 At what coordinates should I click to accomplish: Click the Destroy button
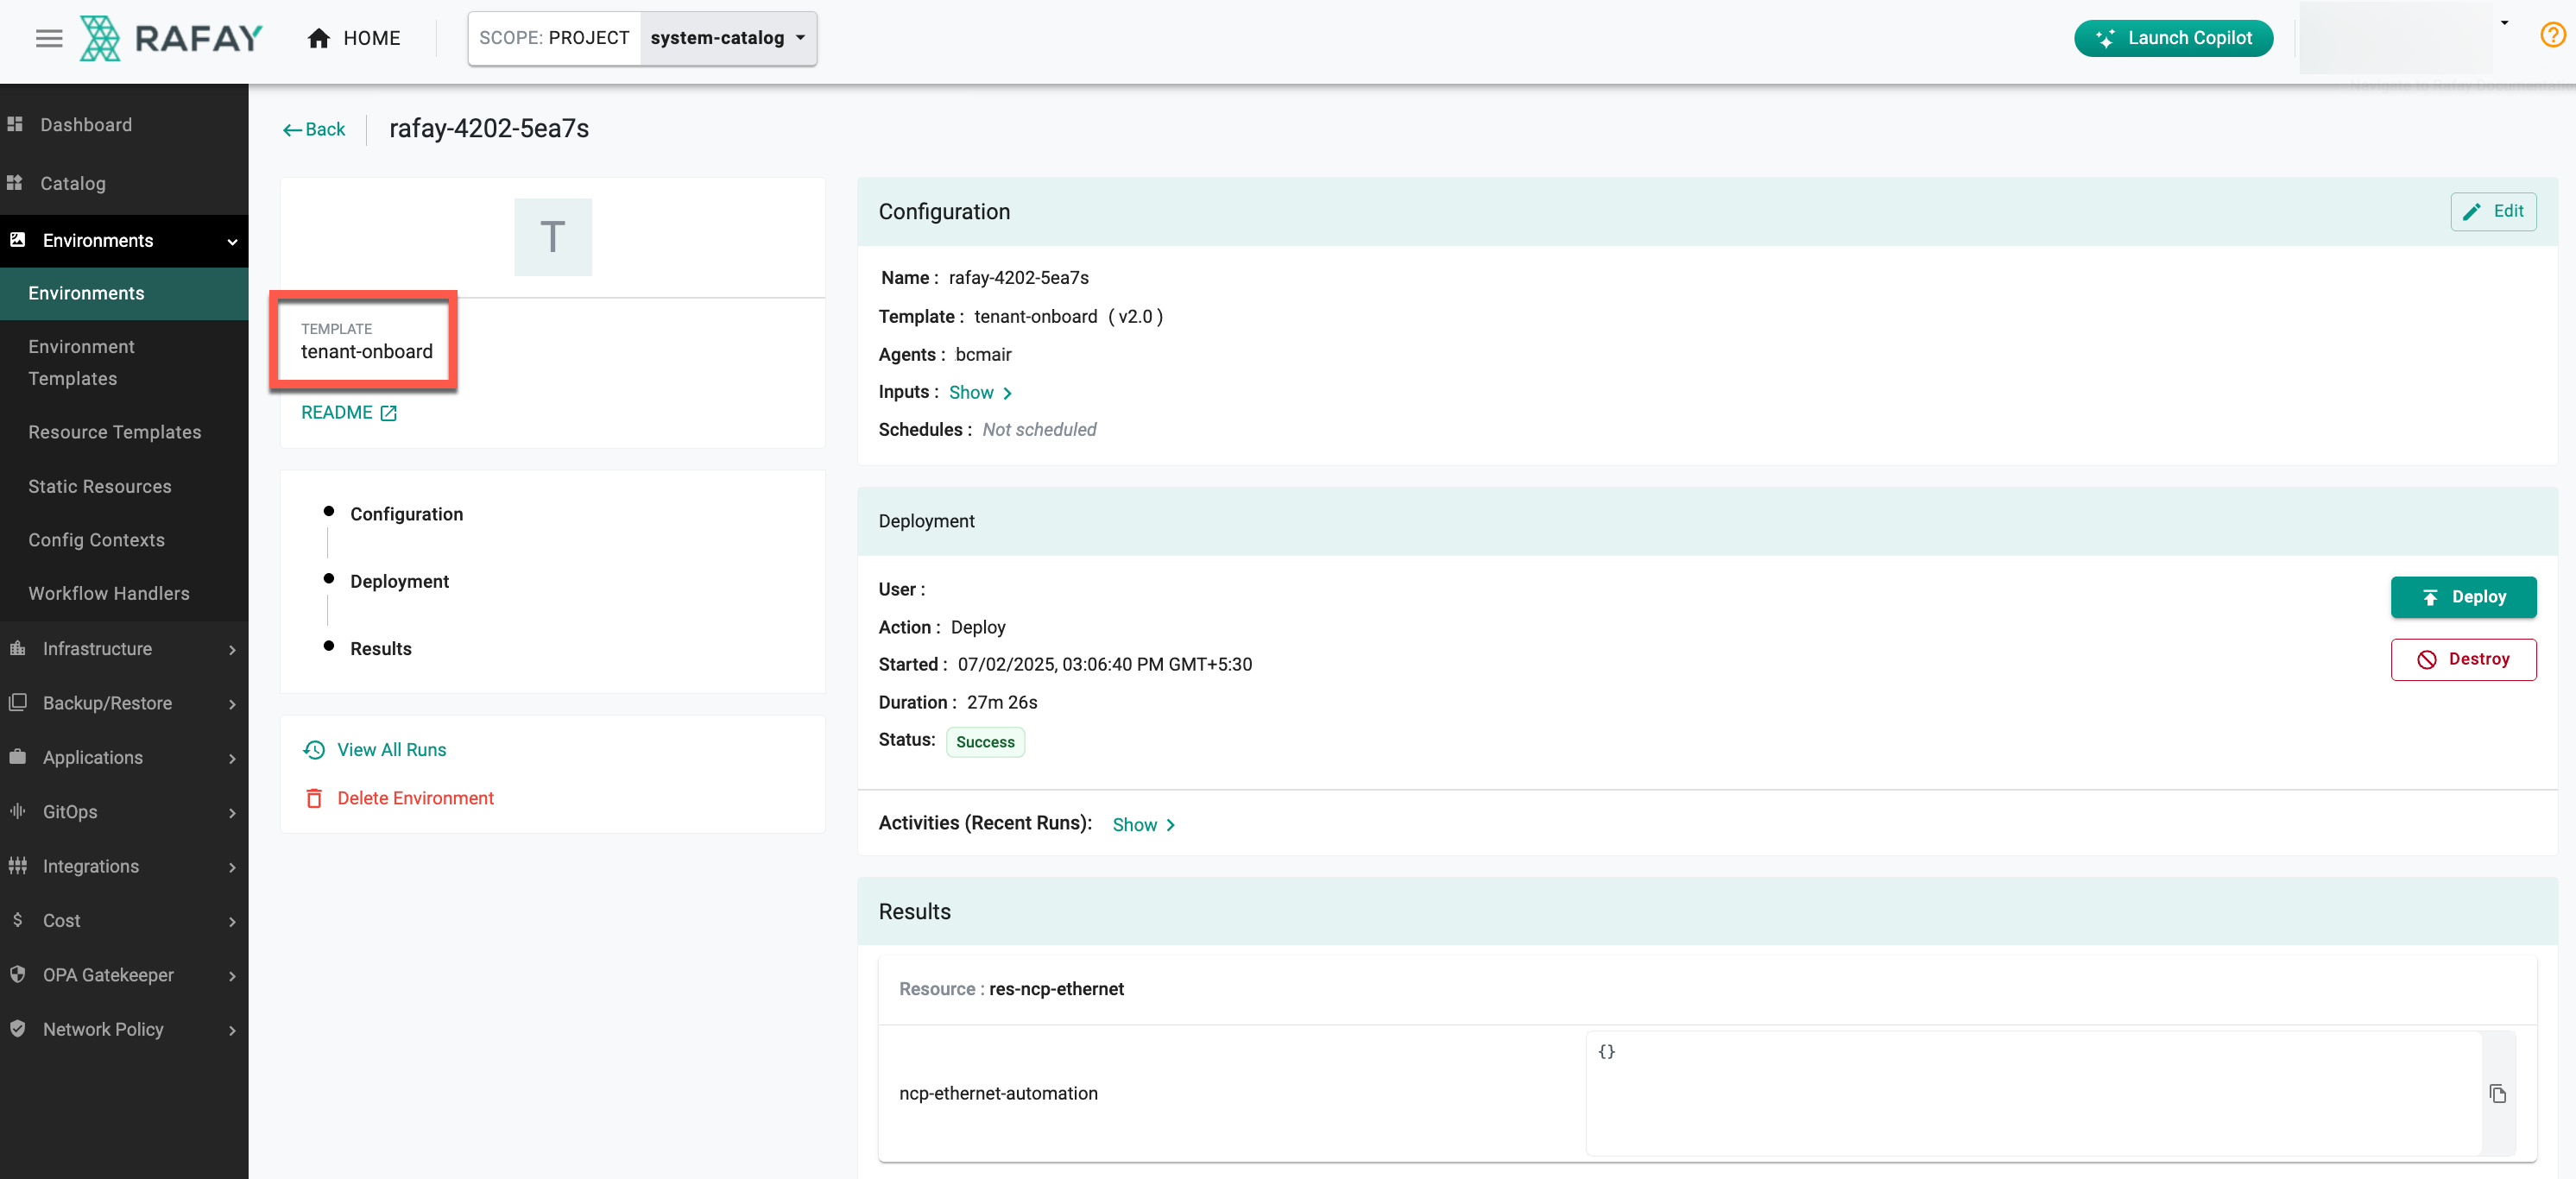(2463, 659)
